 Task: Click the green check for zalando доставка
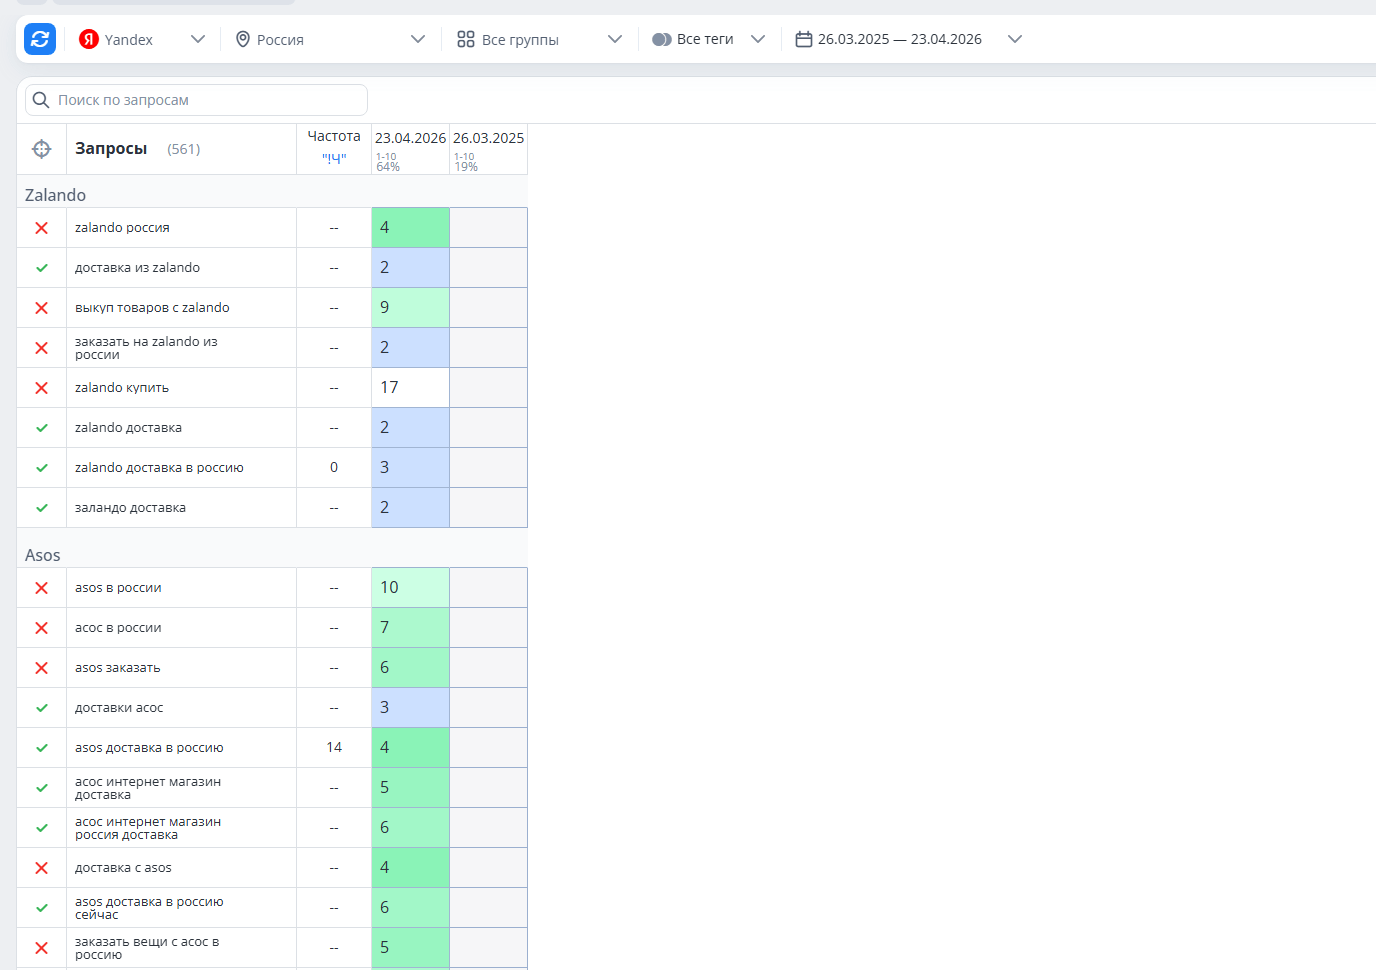tap(42, 428)
